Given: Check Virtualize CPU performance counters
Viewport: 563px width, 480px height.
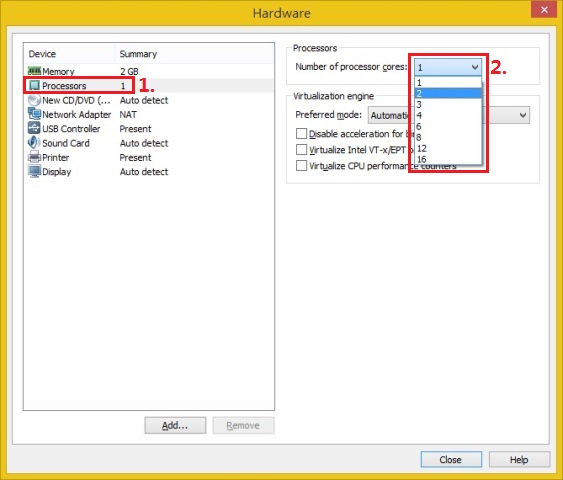Looking at the screenshot, I should tap(301, 166).
